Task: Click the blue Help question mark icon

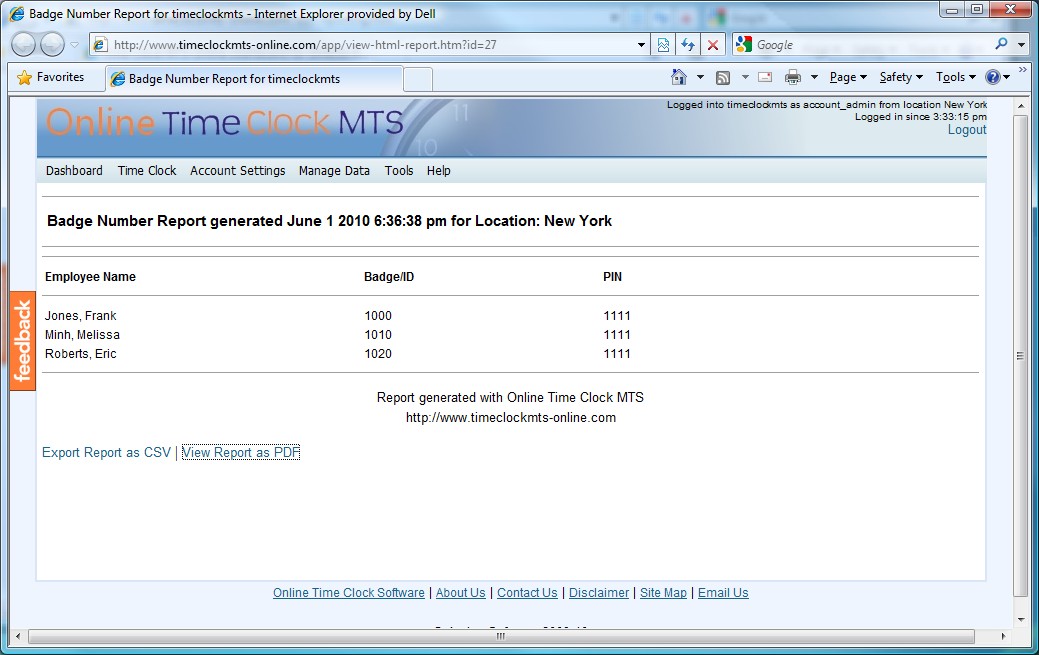Action: pos(993,77)
